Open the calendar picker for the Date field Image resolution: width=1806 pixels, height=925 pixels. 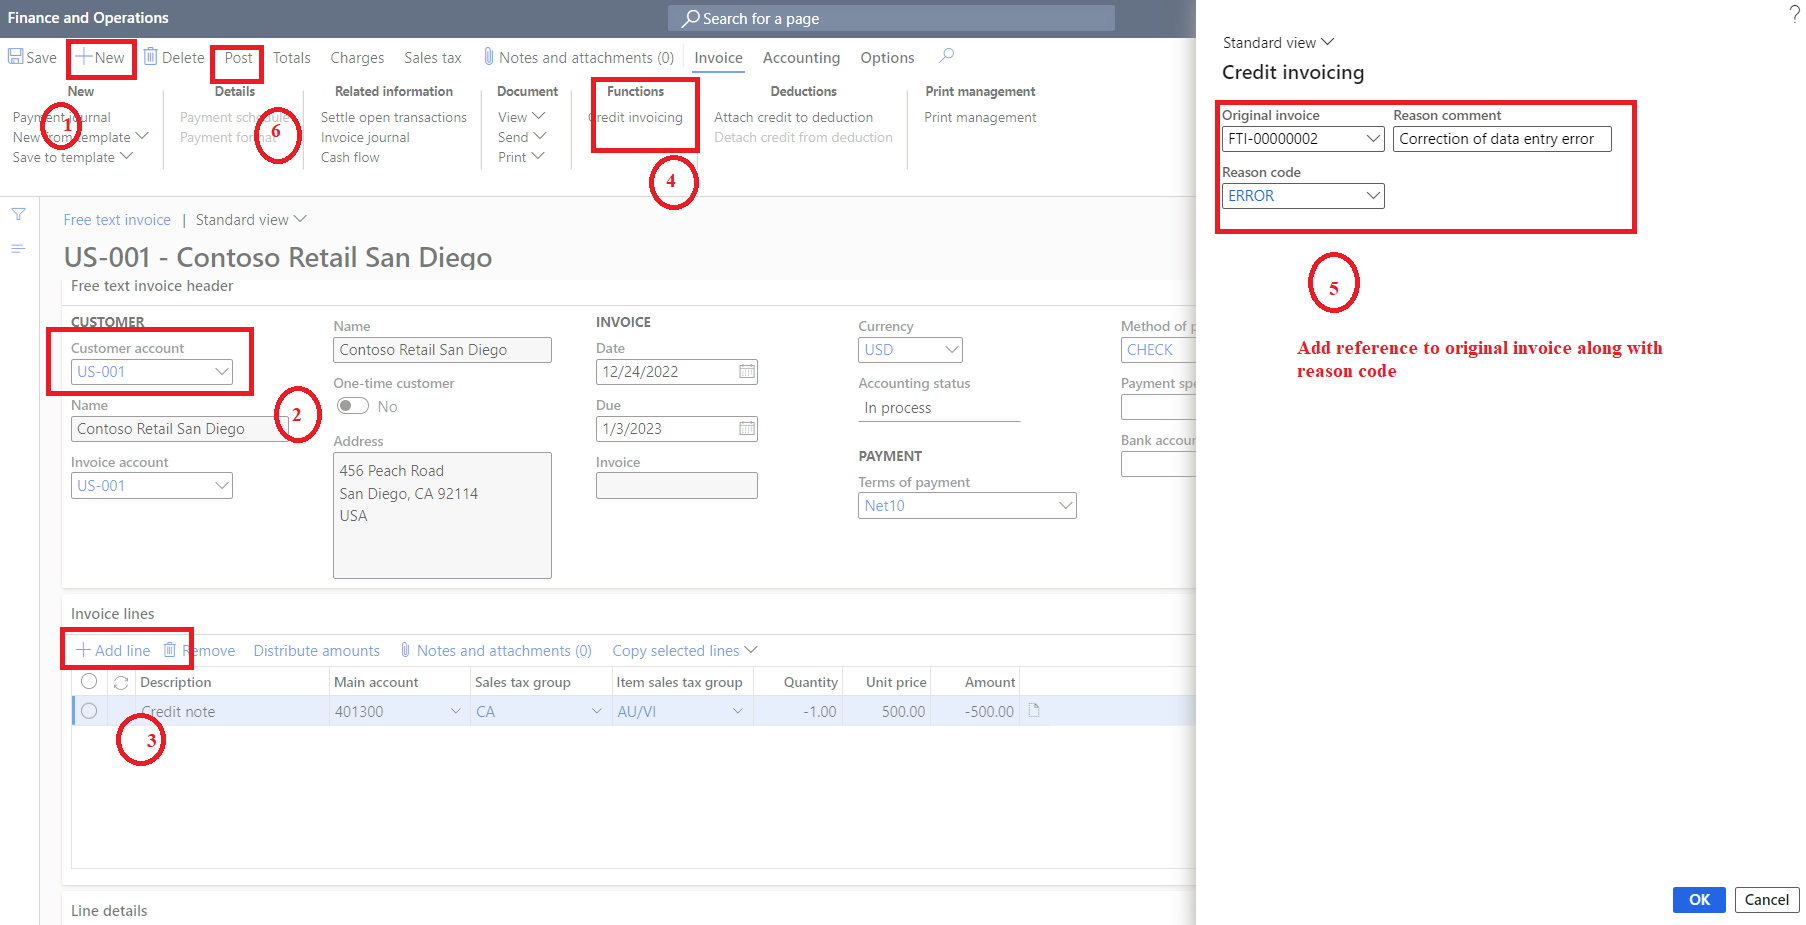(746, 371)
